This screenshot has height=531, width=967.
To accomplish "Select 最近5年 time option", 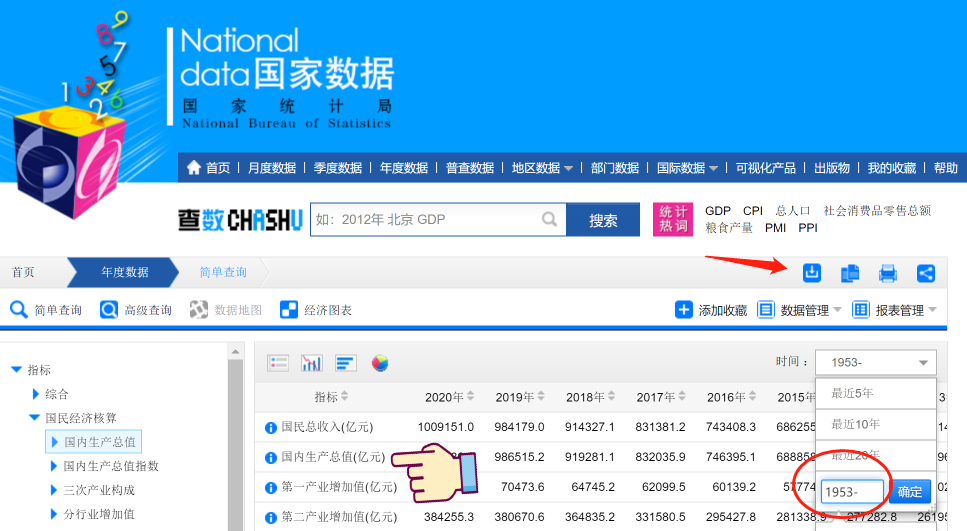I will (876, 393).
